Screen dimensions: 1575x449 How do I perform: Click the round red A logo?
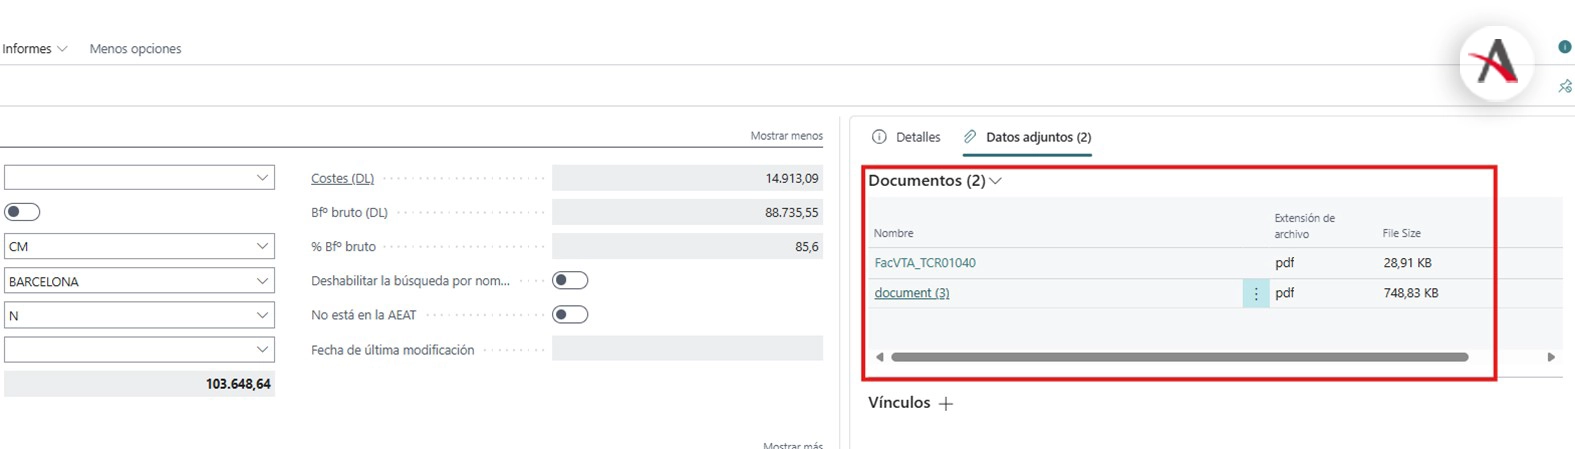[1496, 64]
